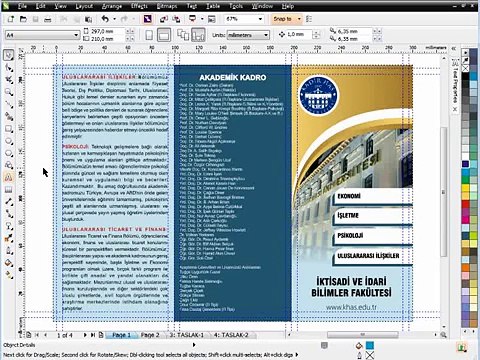Click the Print icon
The height and width of the screenshot is (360, 480).
coord(48,19)
